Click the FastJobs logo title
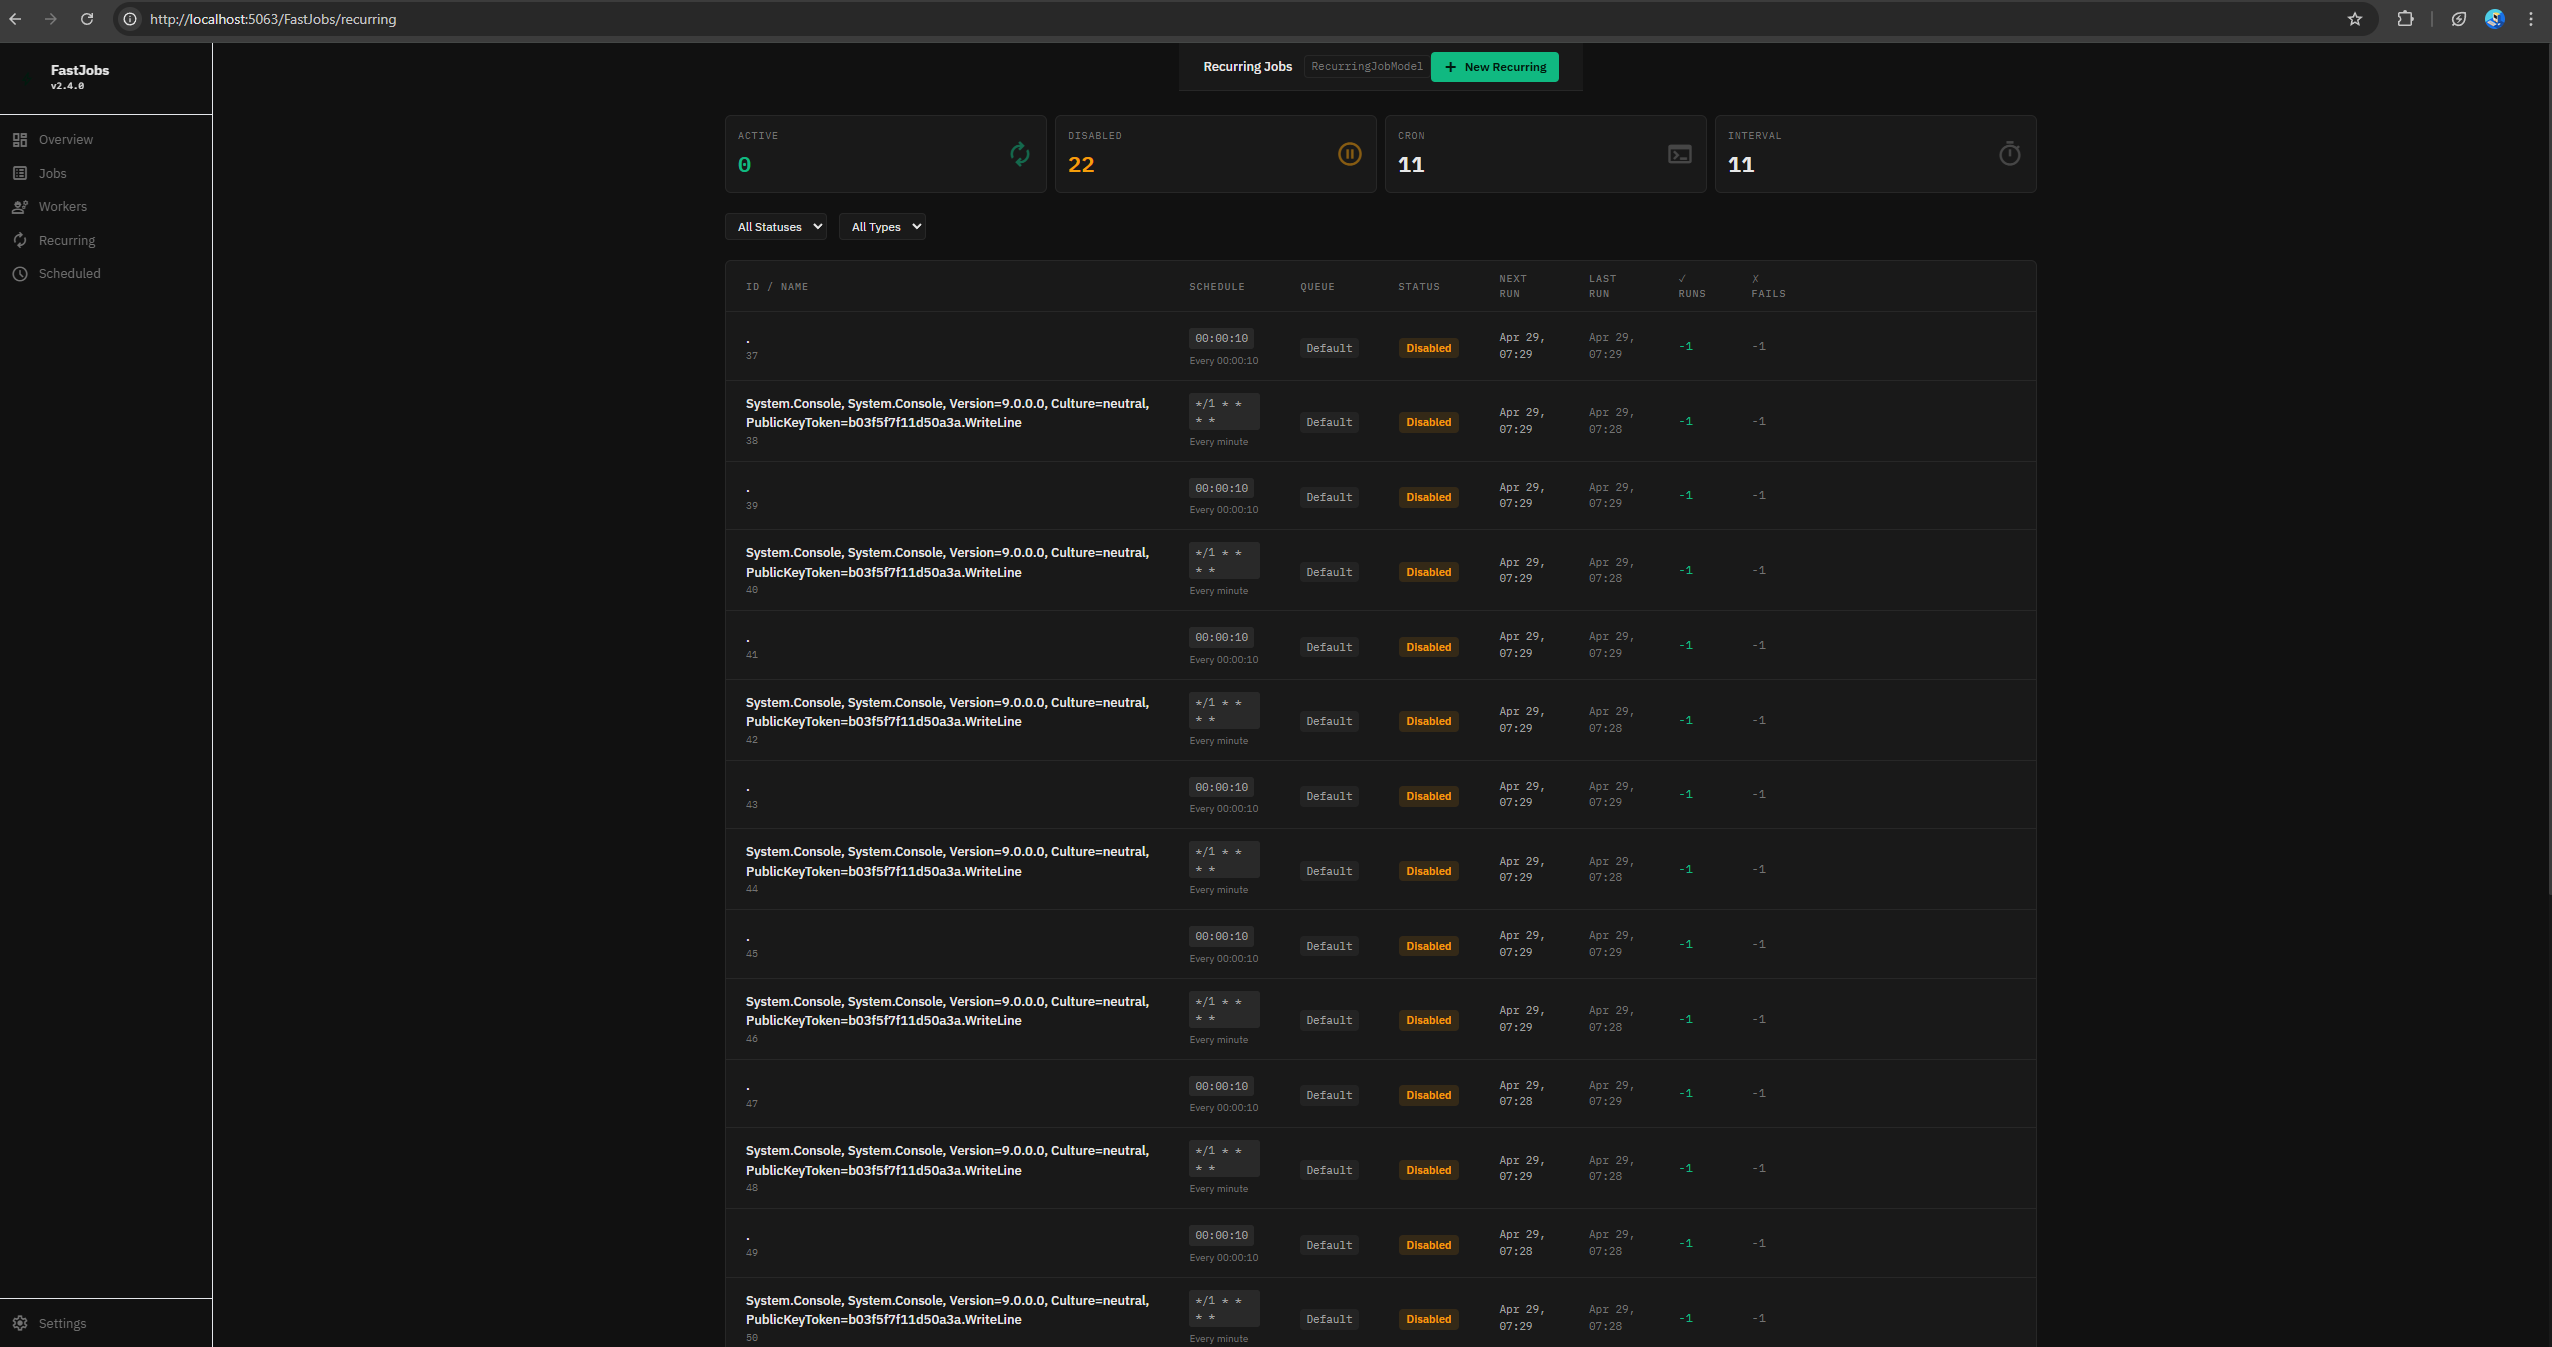Viewport: 2552px width, 1347px height. (80, 70)
